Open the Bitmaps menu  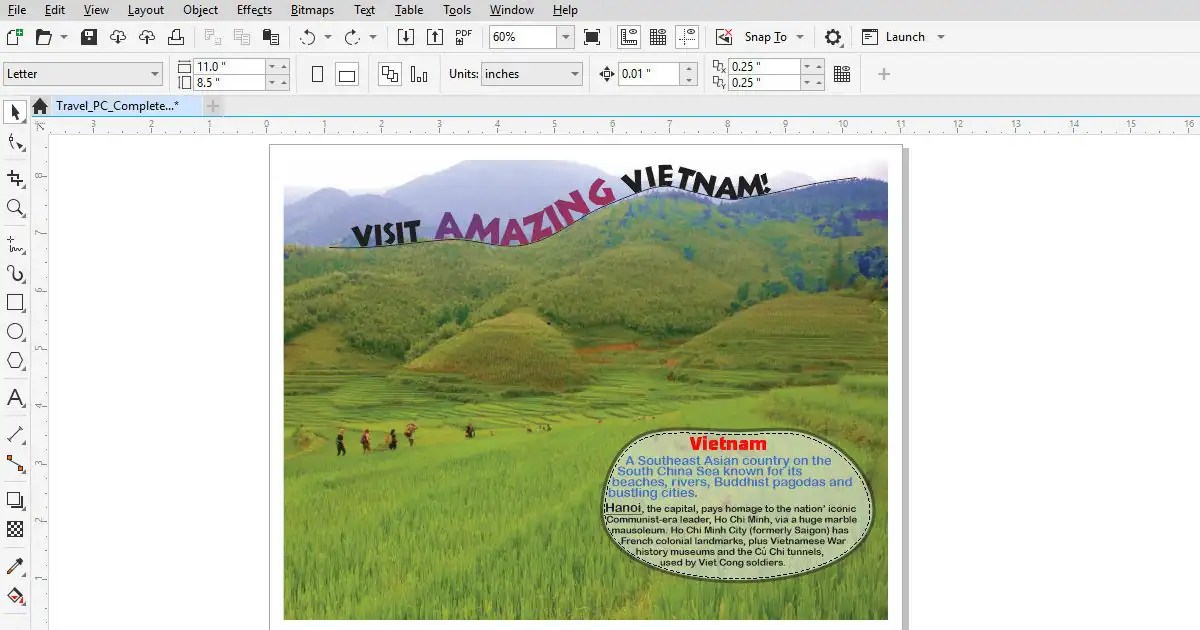click(311, 10)
